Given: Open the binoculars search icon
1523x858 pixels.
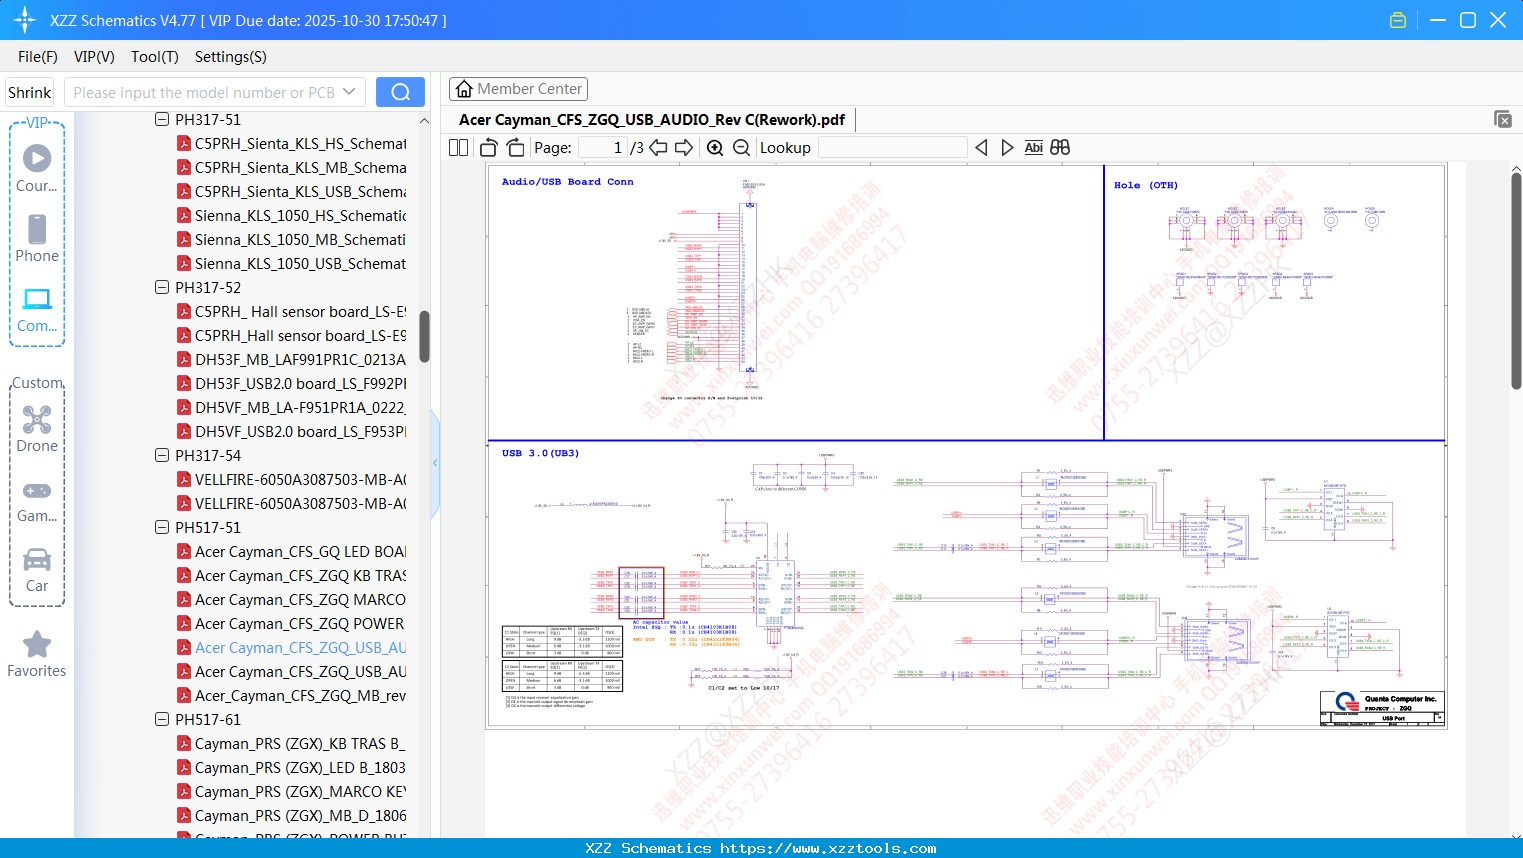Looking at the screenshot, I should pyautogui.click(x=1060, y=148).
